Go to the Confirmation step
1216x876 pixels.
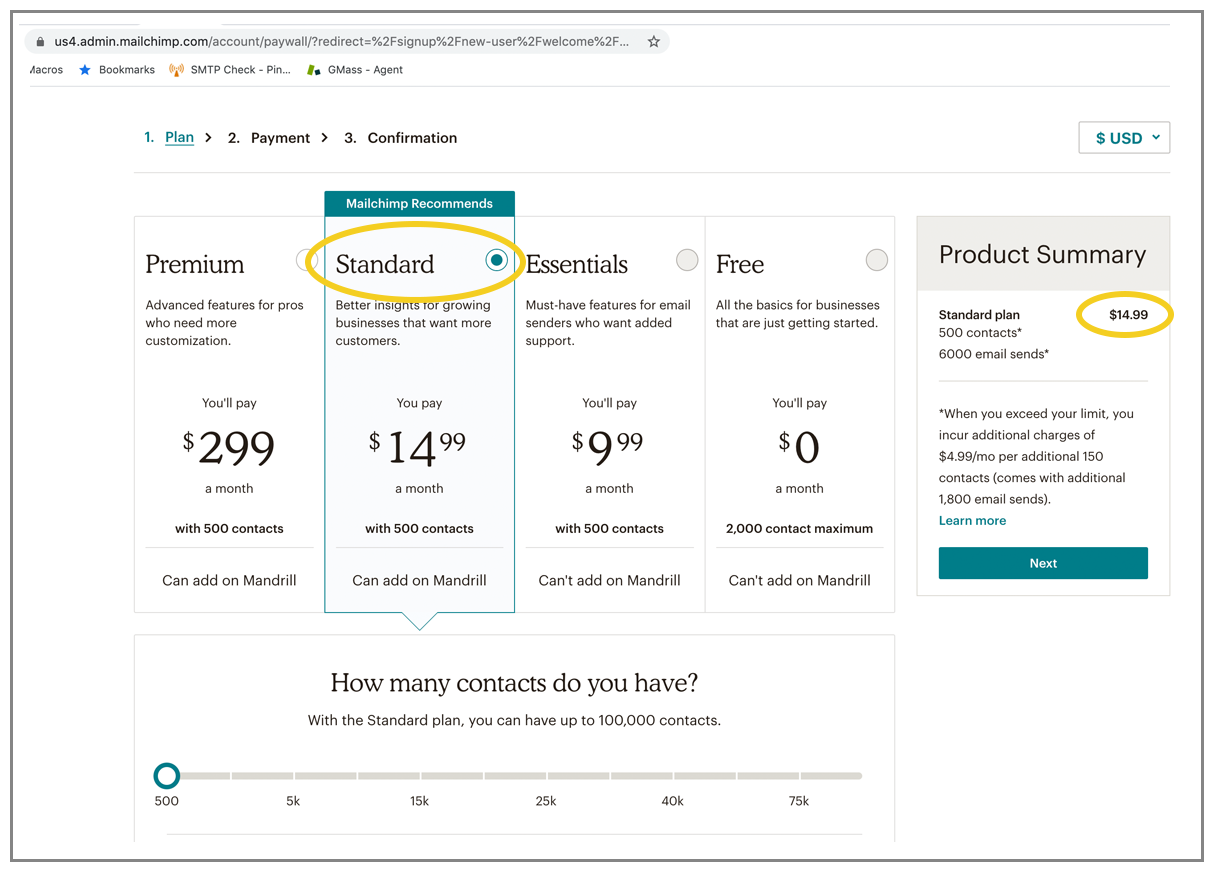[x=412, y=138]
